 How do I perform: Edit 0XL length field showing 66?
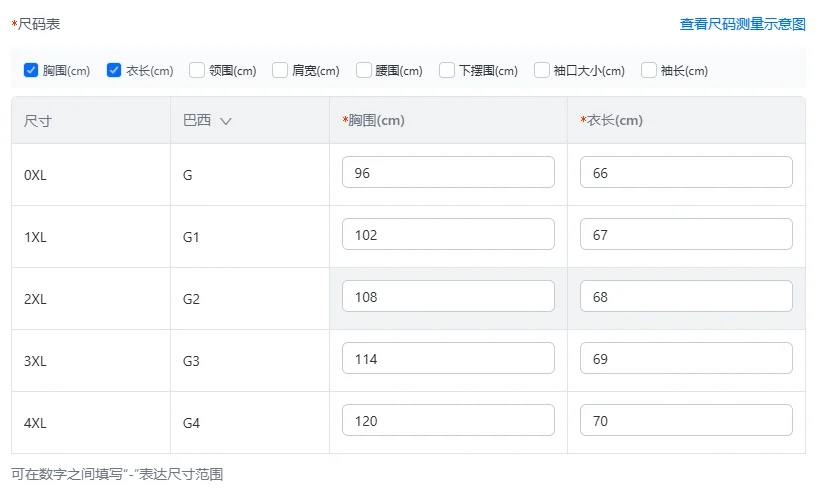(x=686, y=172)
